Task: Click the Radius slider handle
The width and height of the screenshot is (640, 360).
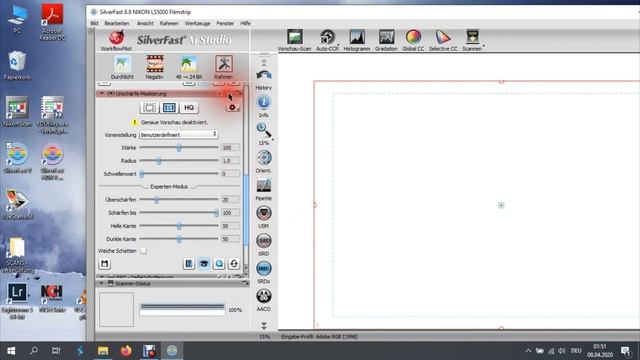Action: [159, 161]
